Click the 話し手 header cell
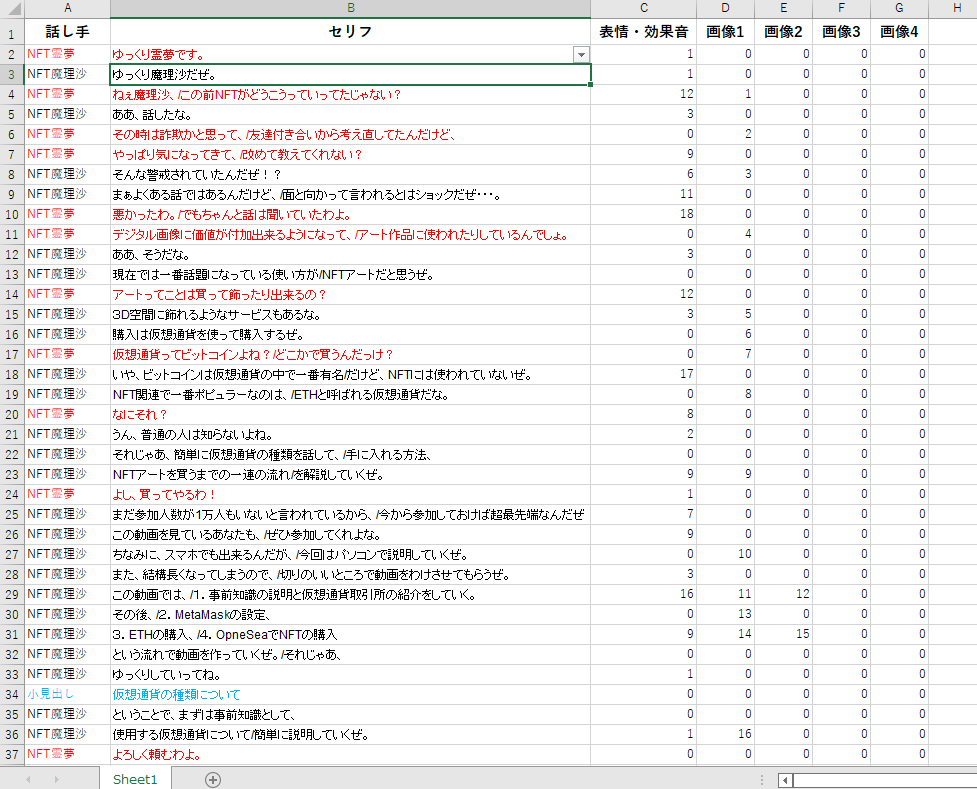Screen dimensions: 977x789 click(x=67, y=31)
